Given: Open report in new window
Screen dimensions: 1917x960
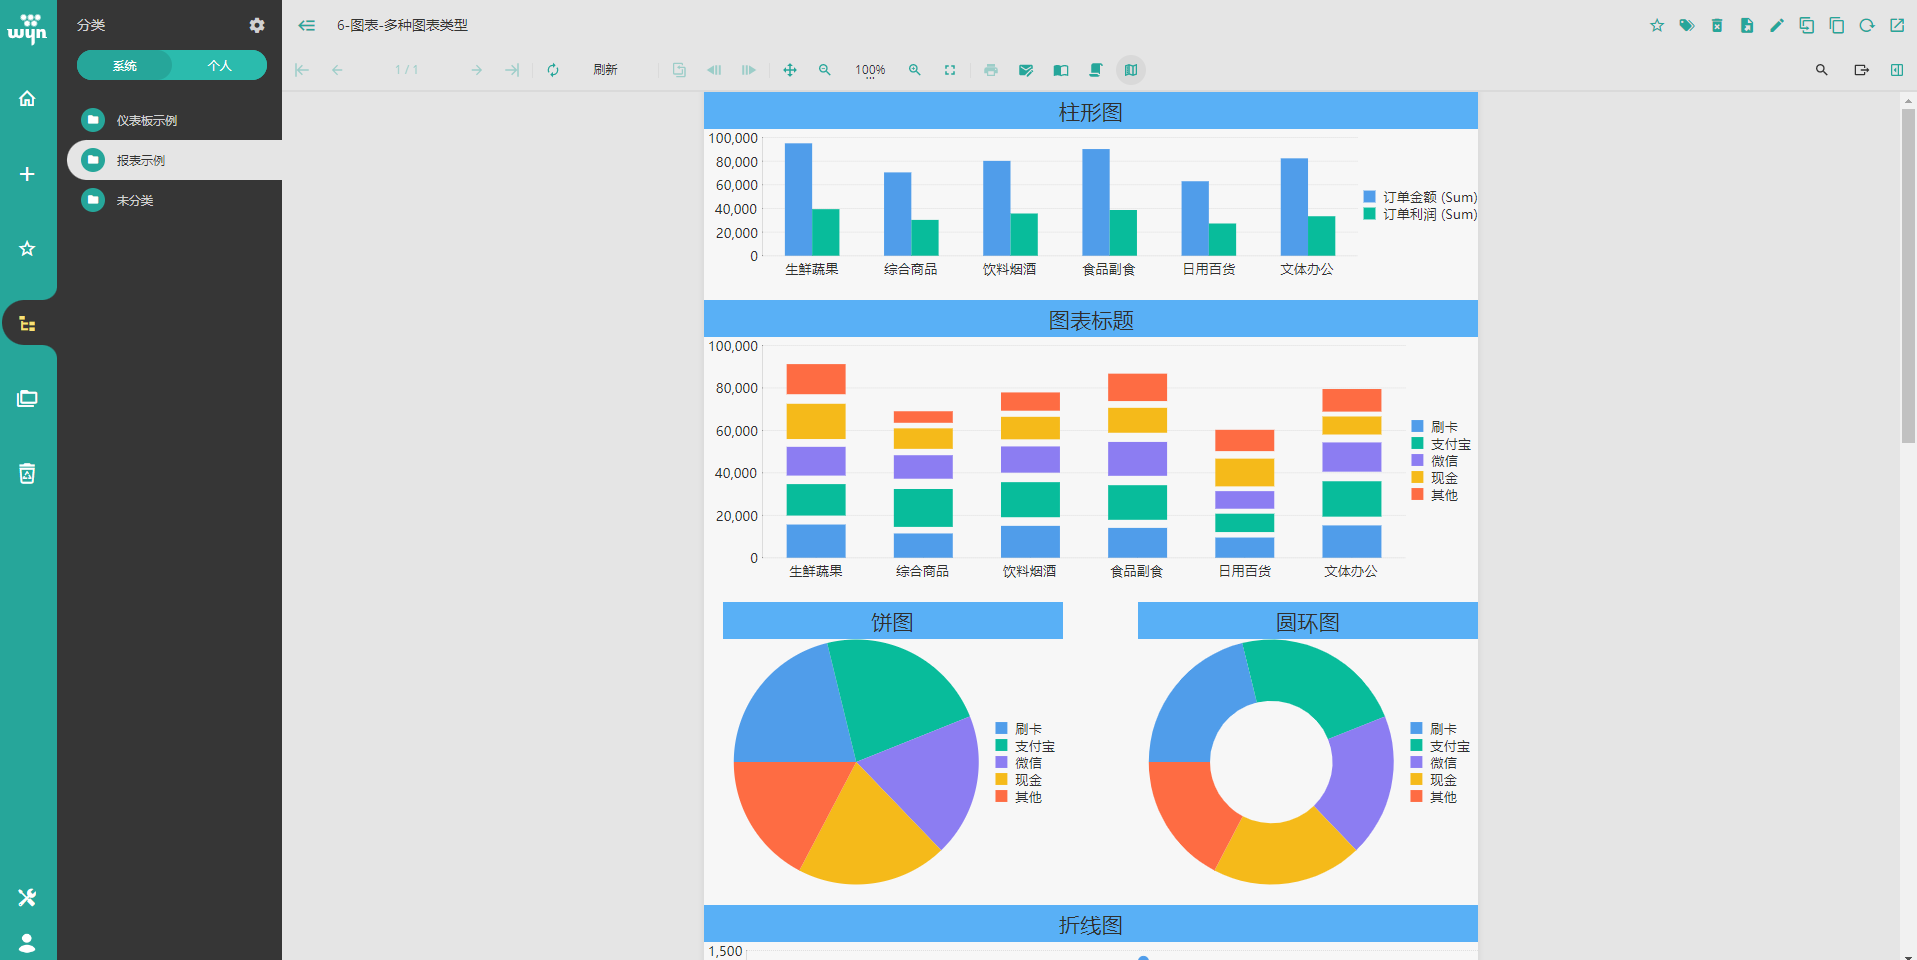Looking at the screenshot, I should [1897, 25].
